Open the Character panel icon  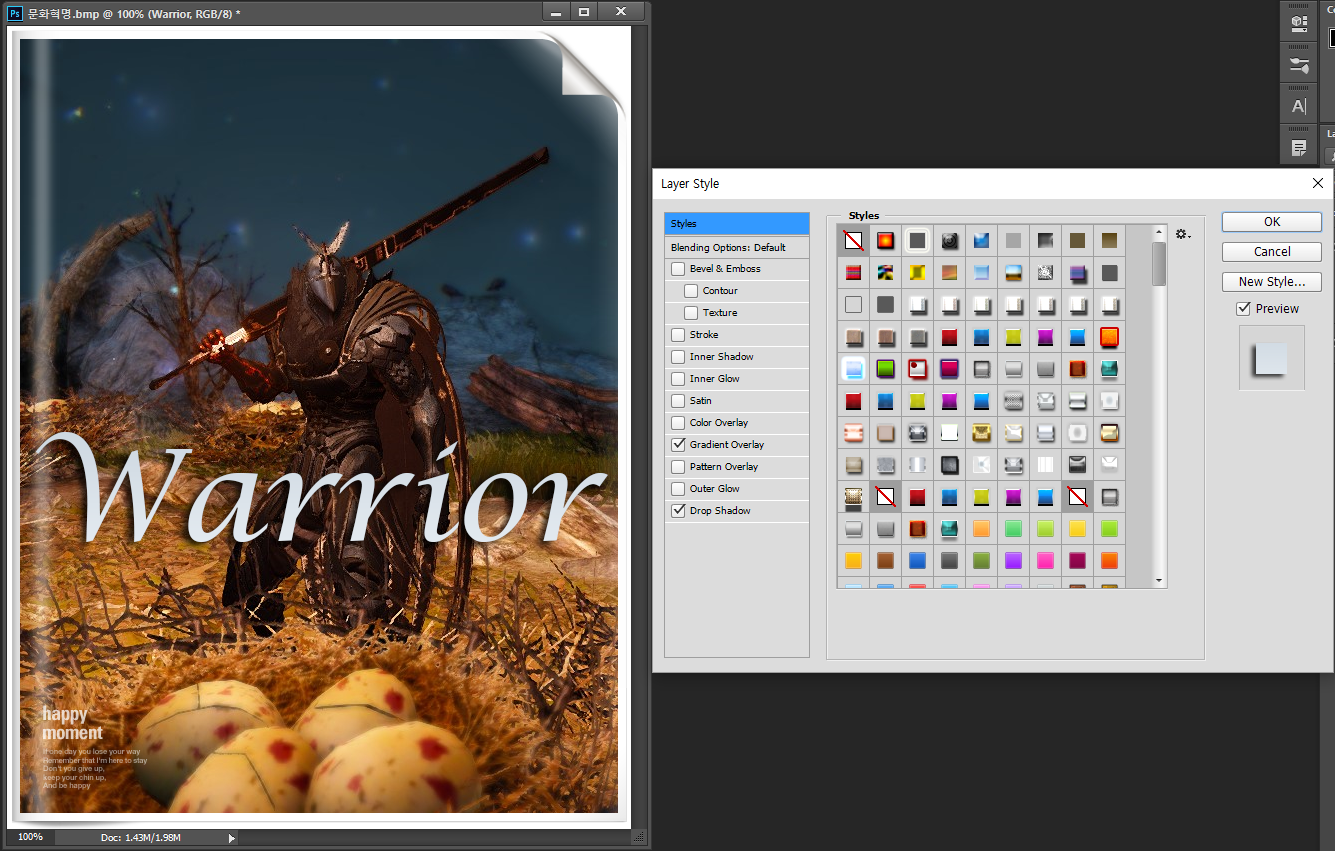tap(1299, 106)
